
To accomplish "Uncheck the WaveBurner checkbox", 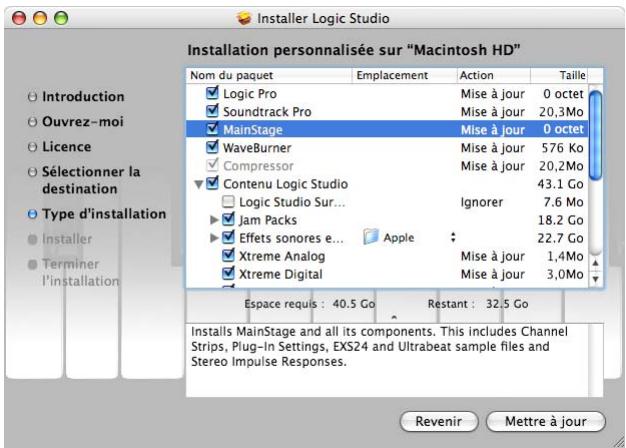I will pyautogui.click(x=212, y=147).
